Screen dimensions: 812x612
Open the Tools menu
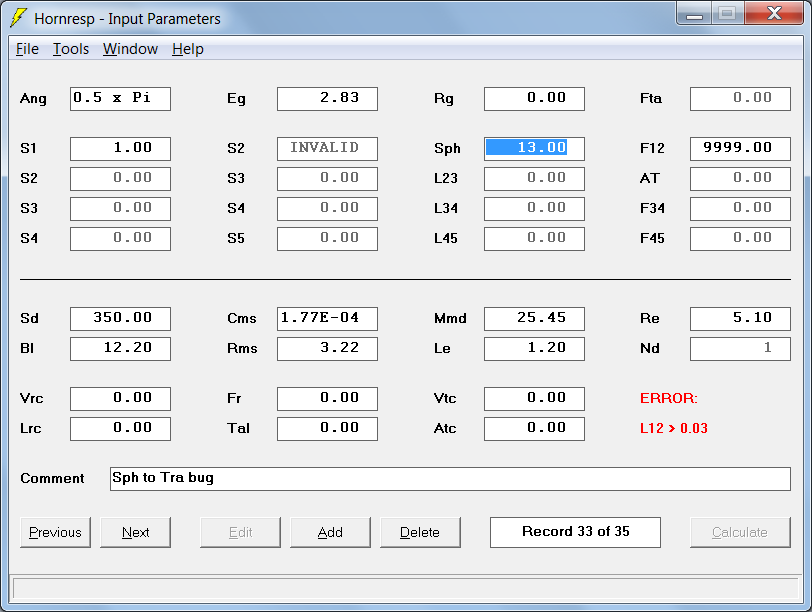pyautogui.click(x=71, y=49)
